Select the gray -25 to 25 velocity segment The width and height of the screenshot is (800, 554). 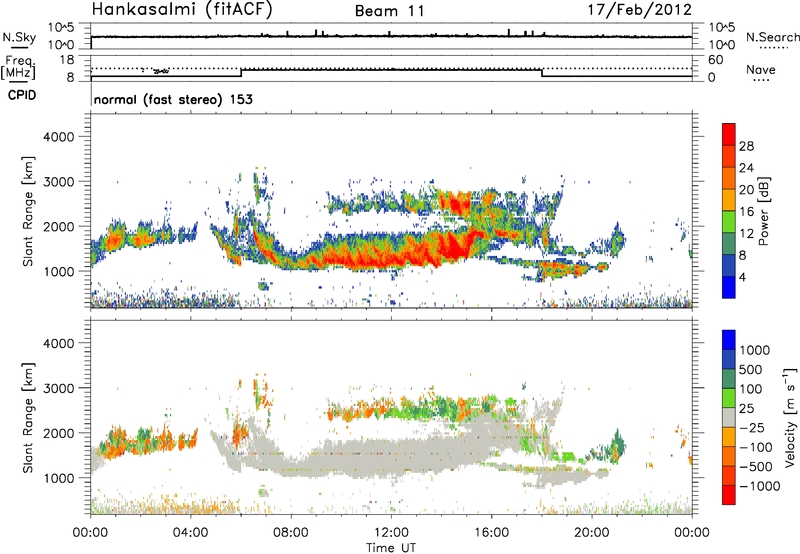[729, 417]
